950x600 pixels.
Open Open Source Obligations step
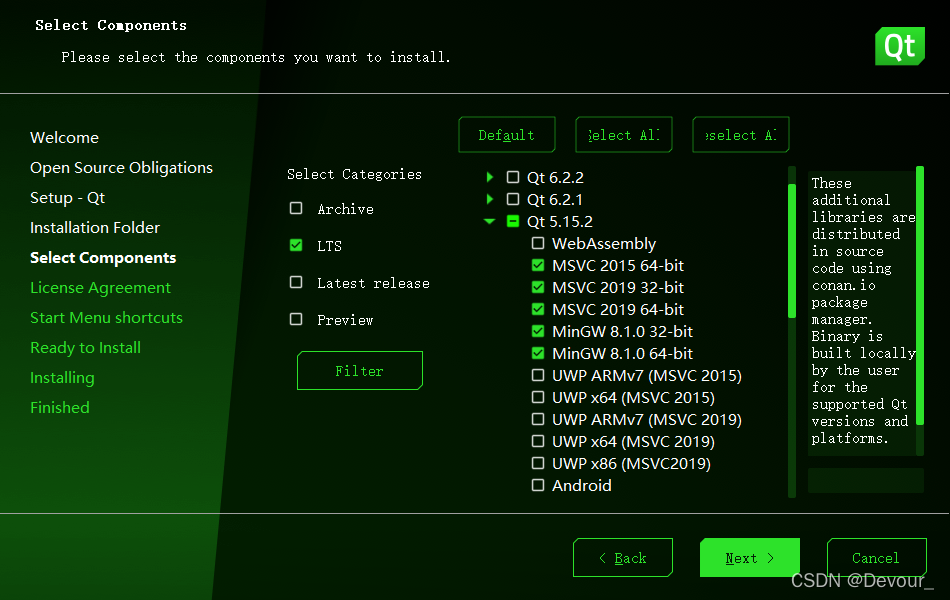121,168
